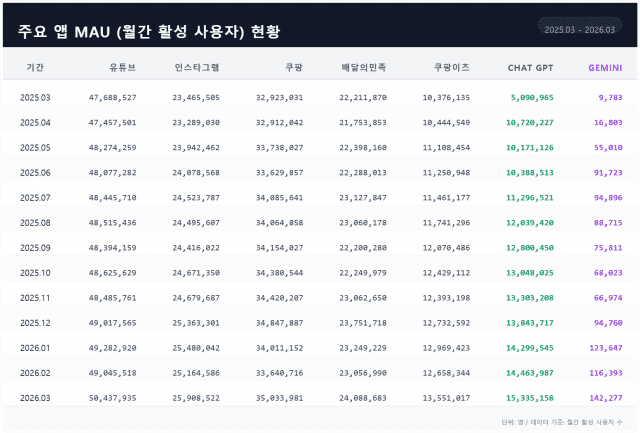The height and width of the screenshot is (433, 640).
Task: Select the 배달의민족 column header
Action: pos(364,67)
